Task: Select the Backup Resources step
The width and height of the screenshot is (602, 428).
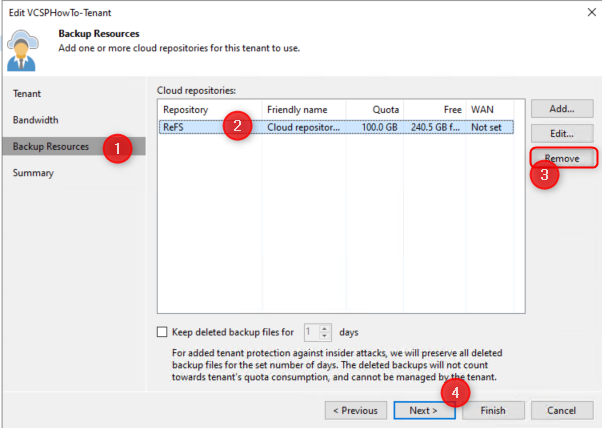Action: 50,147
